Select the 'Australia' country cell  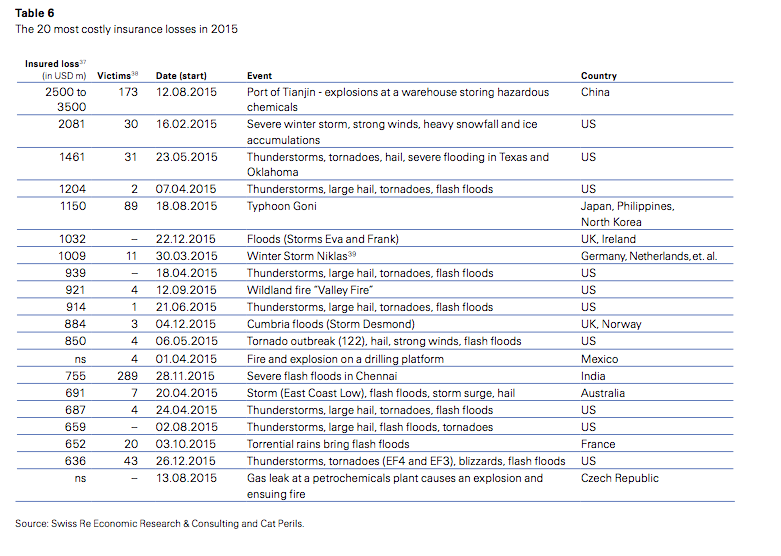click(x=604, y=393)
